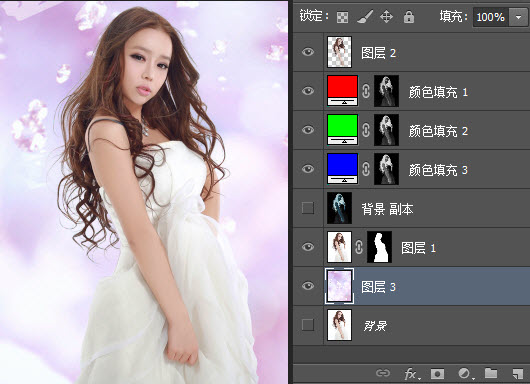Show the 背景 layer
530x384 pixels.
coord(308,325)
